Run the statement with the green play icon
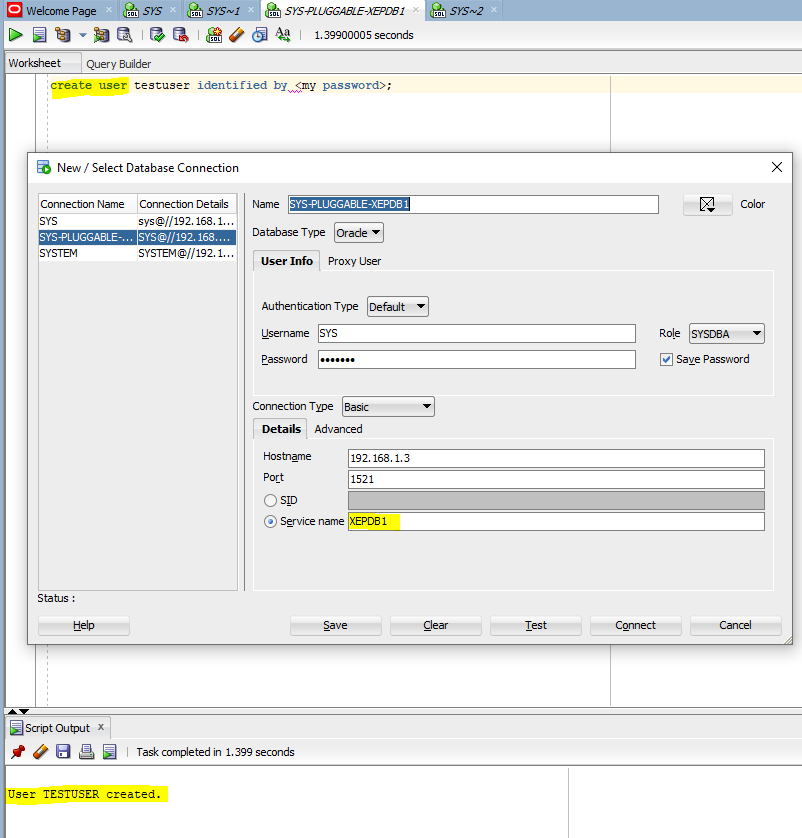Screen dimensions: 802x838 pyautogui.click(x=15, y=35)
